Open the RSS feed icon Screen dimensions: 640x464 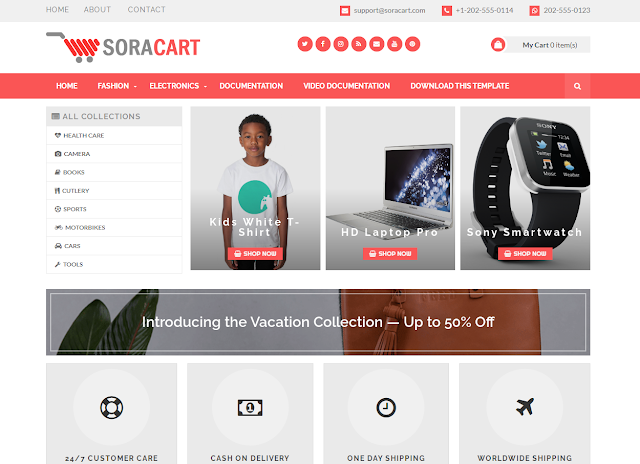pyautogui.click(x=359, y=44)
